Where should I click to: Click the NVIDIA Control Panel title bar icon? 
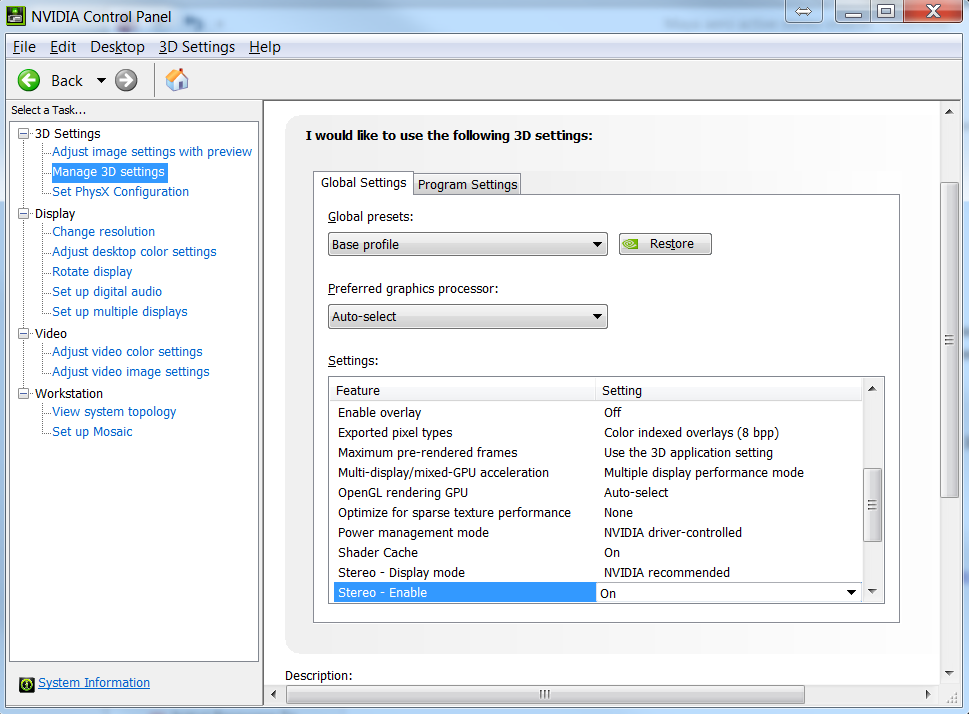click(x=16, y=16)
